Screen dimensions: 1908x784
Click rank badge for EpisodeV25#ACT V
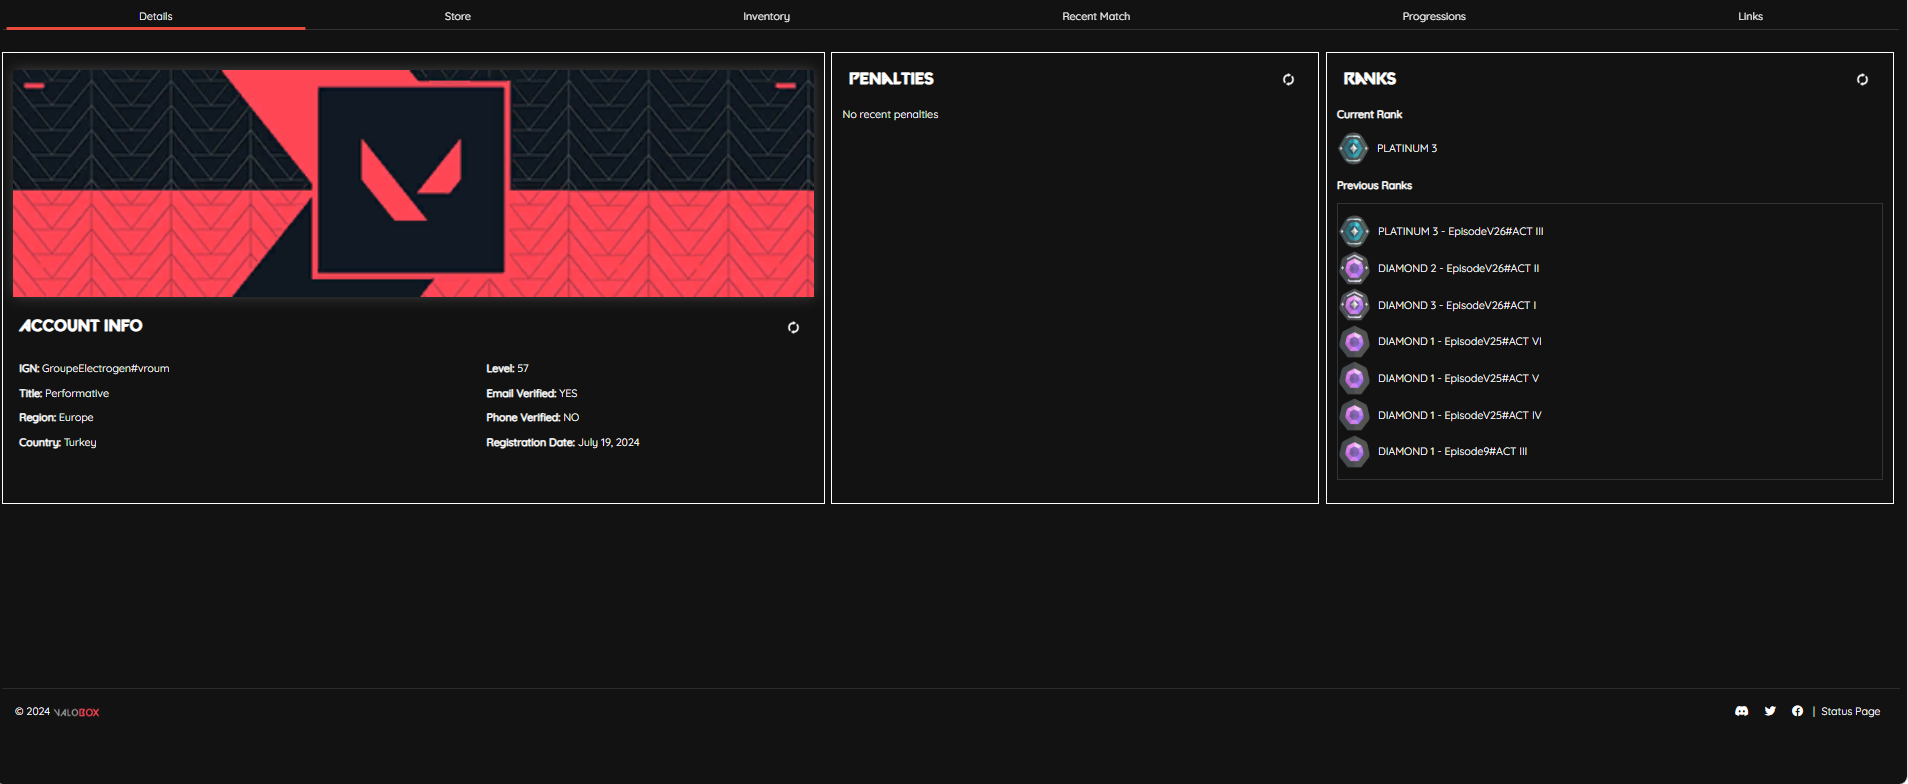click(x=1354, y=378)
